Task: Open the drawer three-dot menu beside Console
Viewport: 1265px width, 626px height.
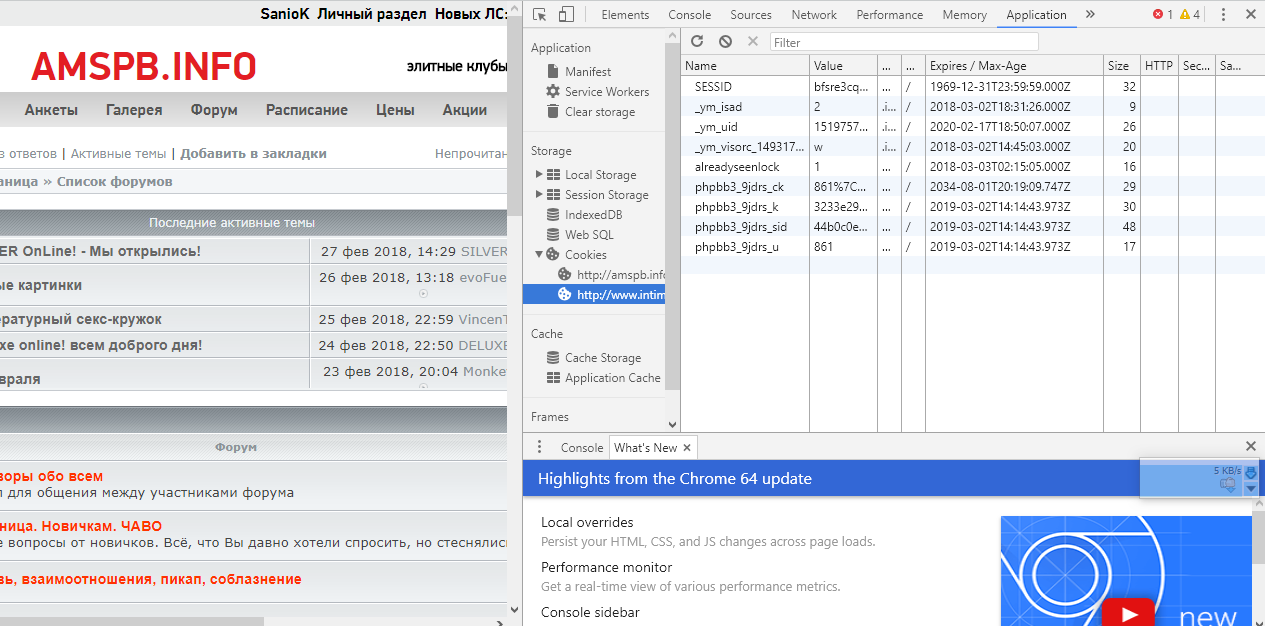Action: pyautogui.click(x=540, y=447)
